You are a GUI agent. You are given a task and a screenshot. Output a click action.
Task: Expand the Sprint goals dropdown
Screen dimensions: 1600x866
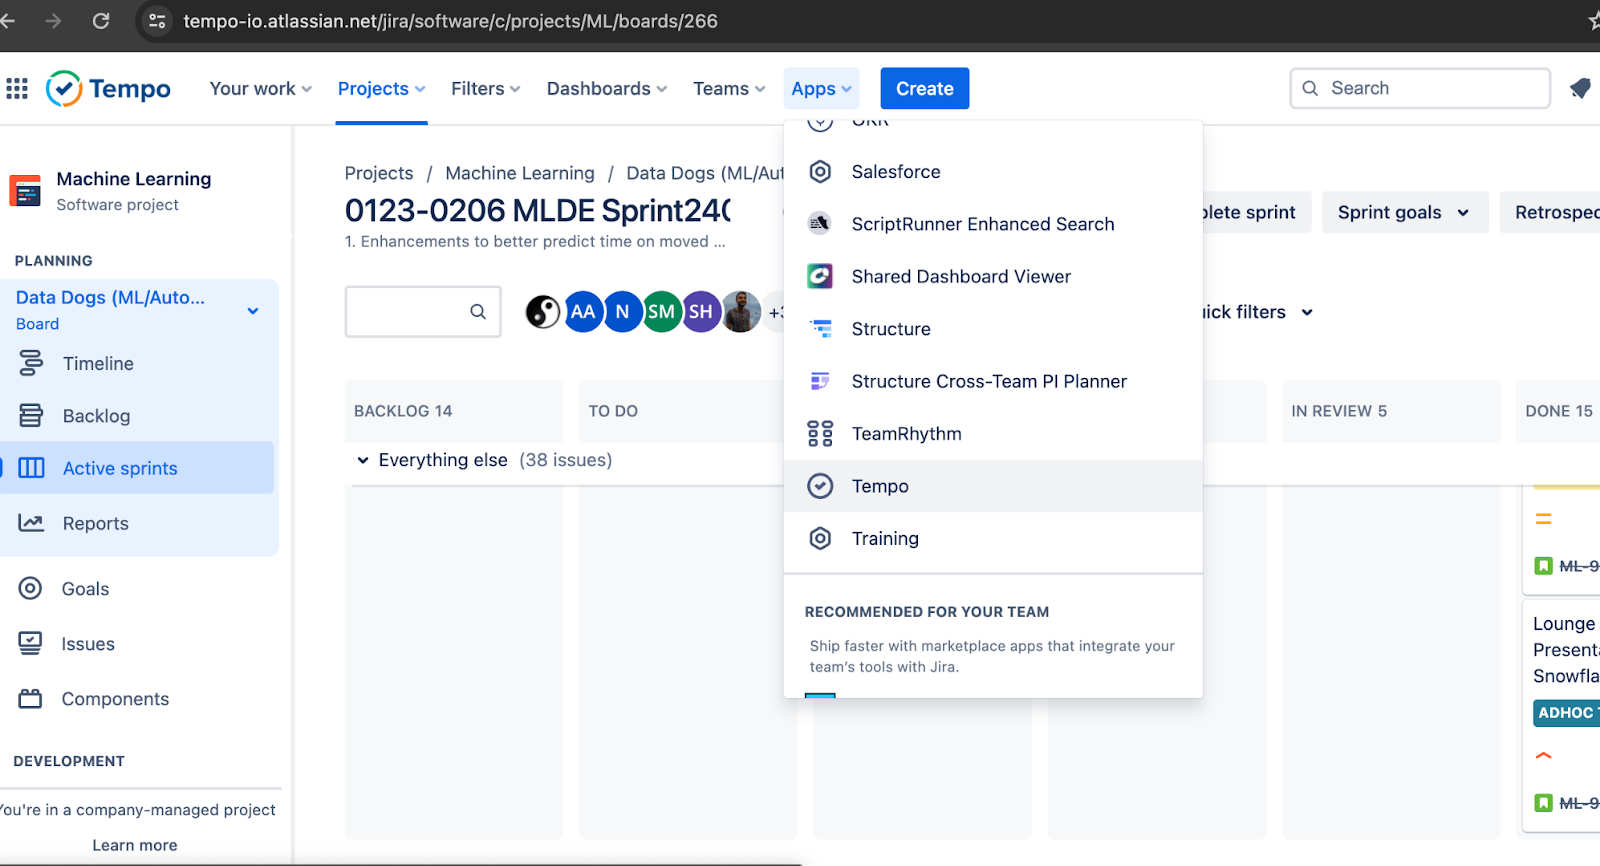tap(1403, 213)
